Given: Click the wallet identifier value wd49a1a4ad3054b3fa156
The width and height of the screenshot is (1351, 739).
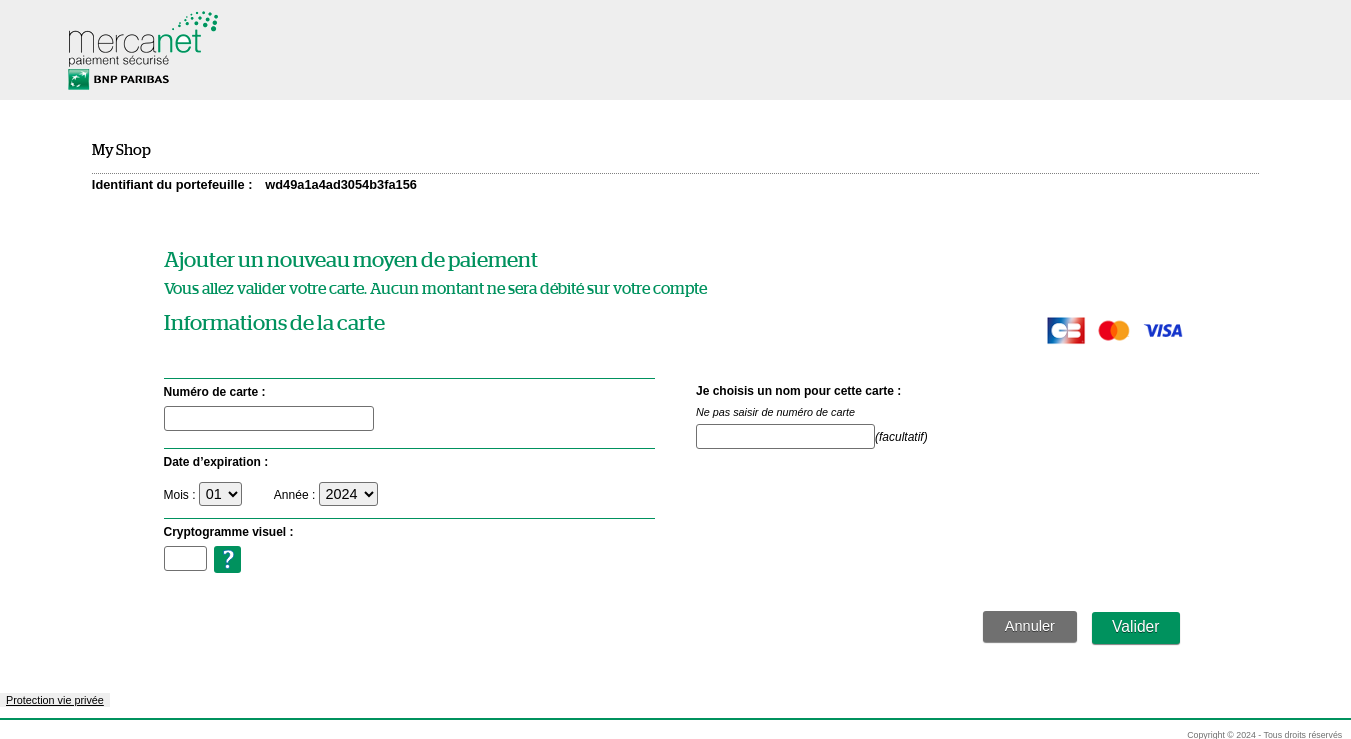Looking at the screenshot, I should pos(340,185).
